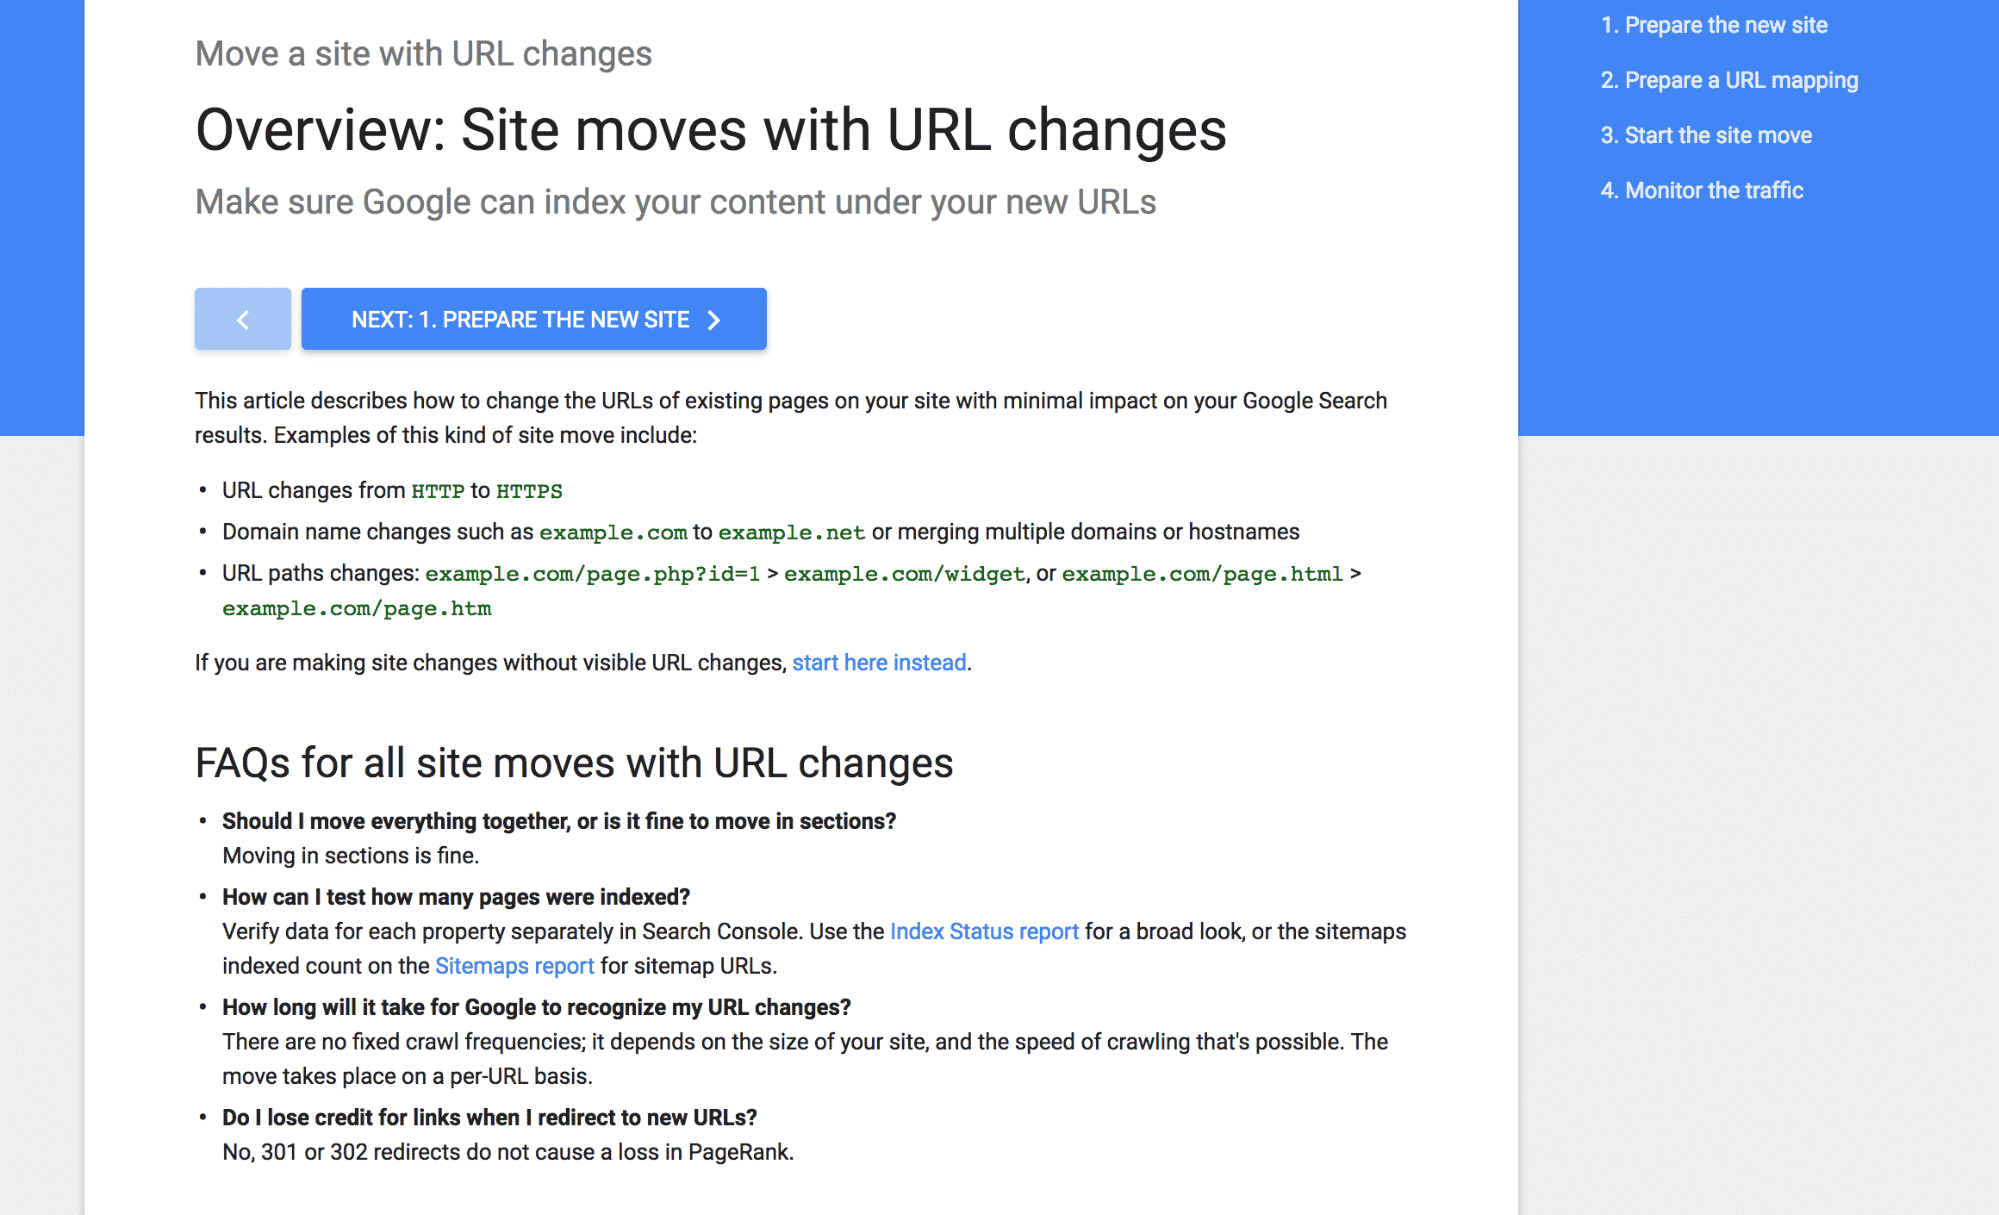Click question about moving everything together
Image resolution: width=1999 pixels, height=1215 pixels.
tap(559, 821)
